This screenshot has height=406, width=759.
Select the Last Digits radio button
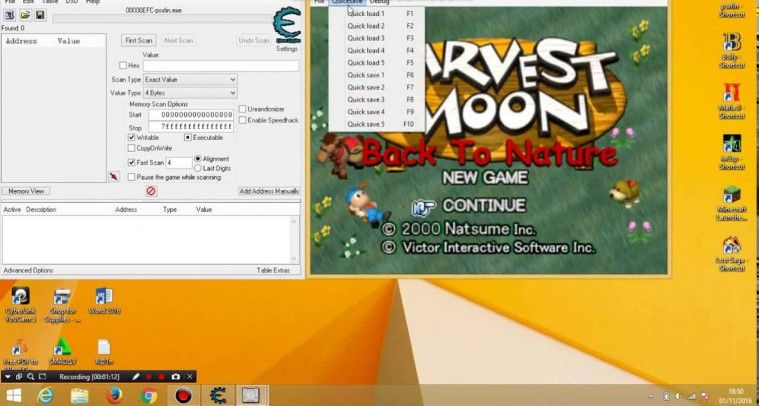198,167
